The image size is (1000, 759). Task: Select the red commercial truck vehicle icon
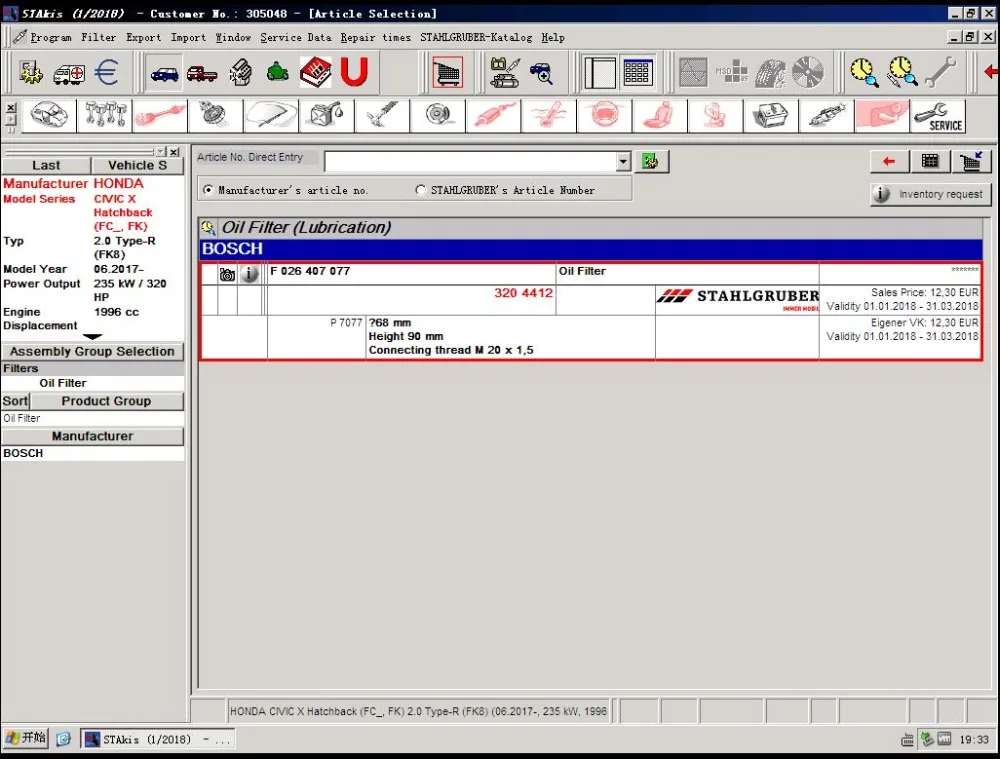[x=202, y=73]
